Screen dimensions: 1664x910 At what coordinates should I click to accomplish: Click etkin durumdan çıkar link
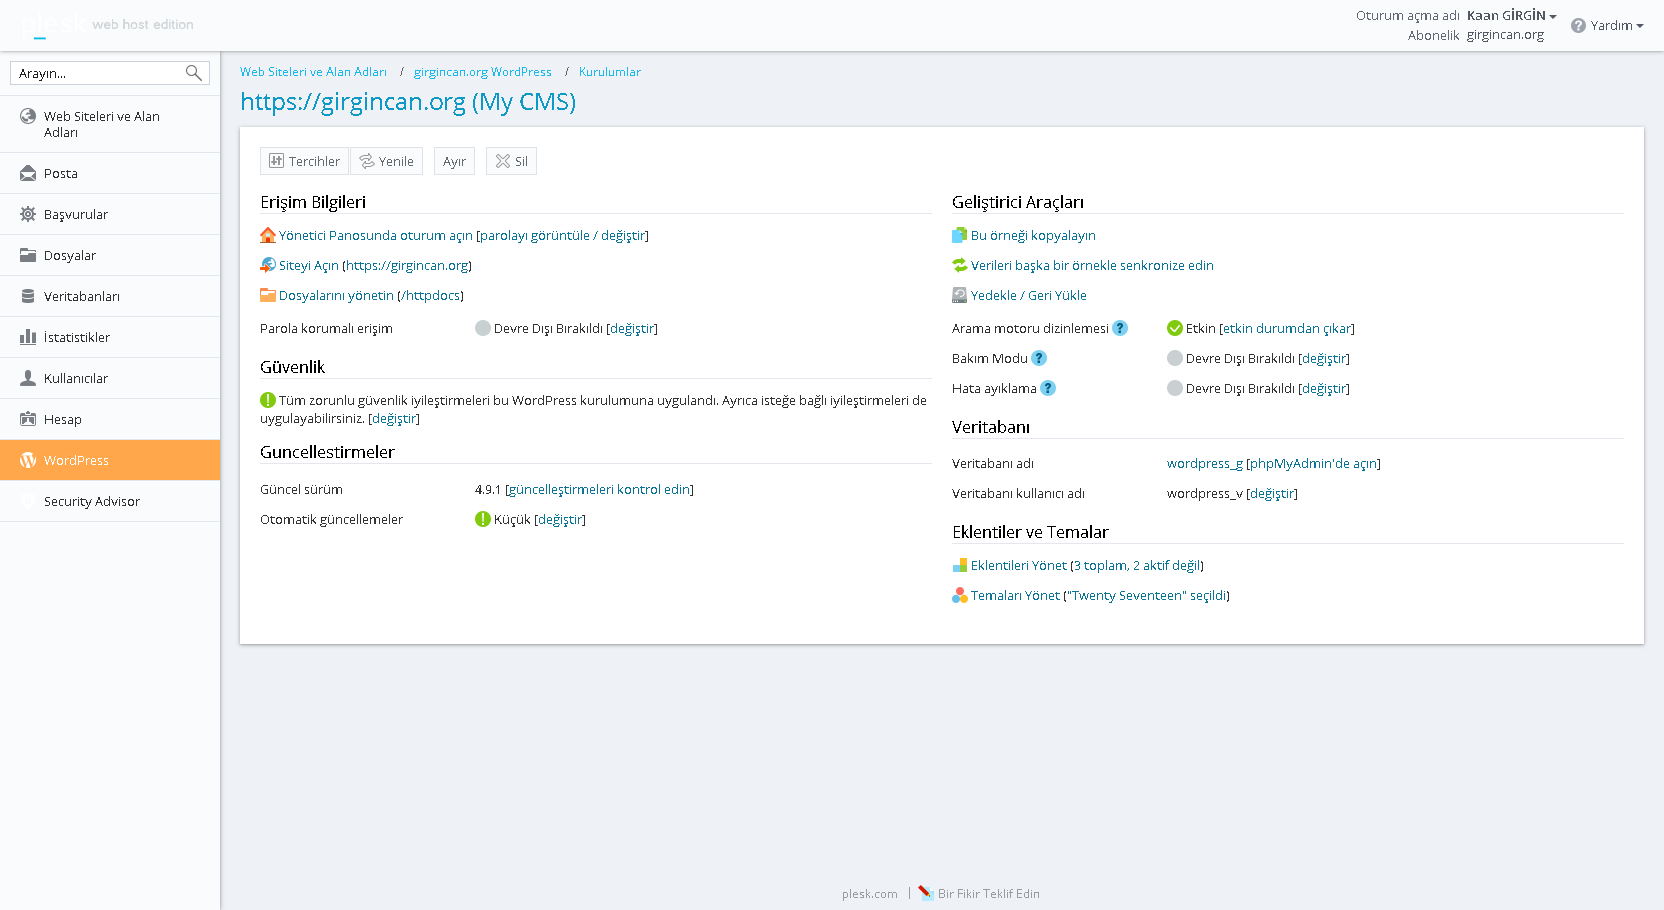(x=1287, y=328)
